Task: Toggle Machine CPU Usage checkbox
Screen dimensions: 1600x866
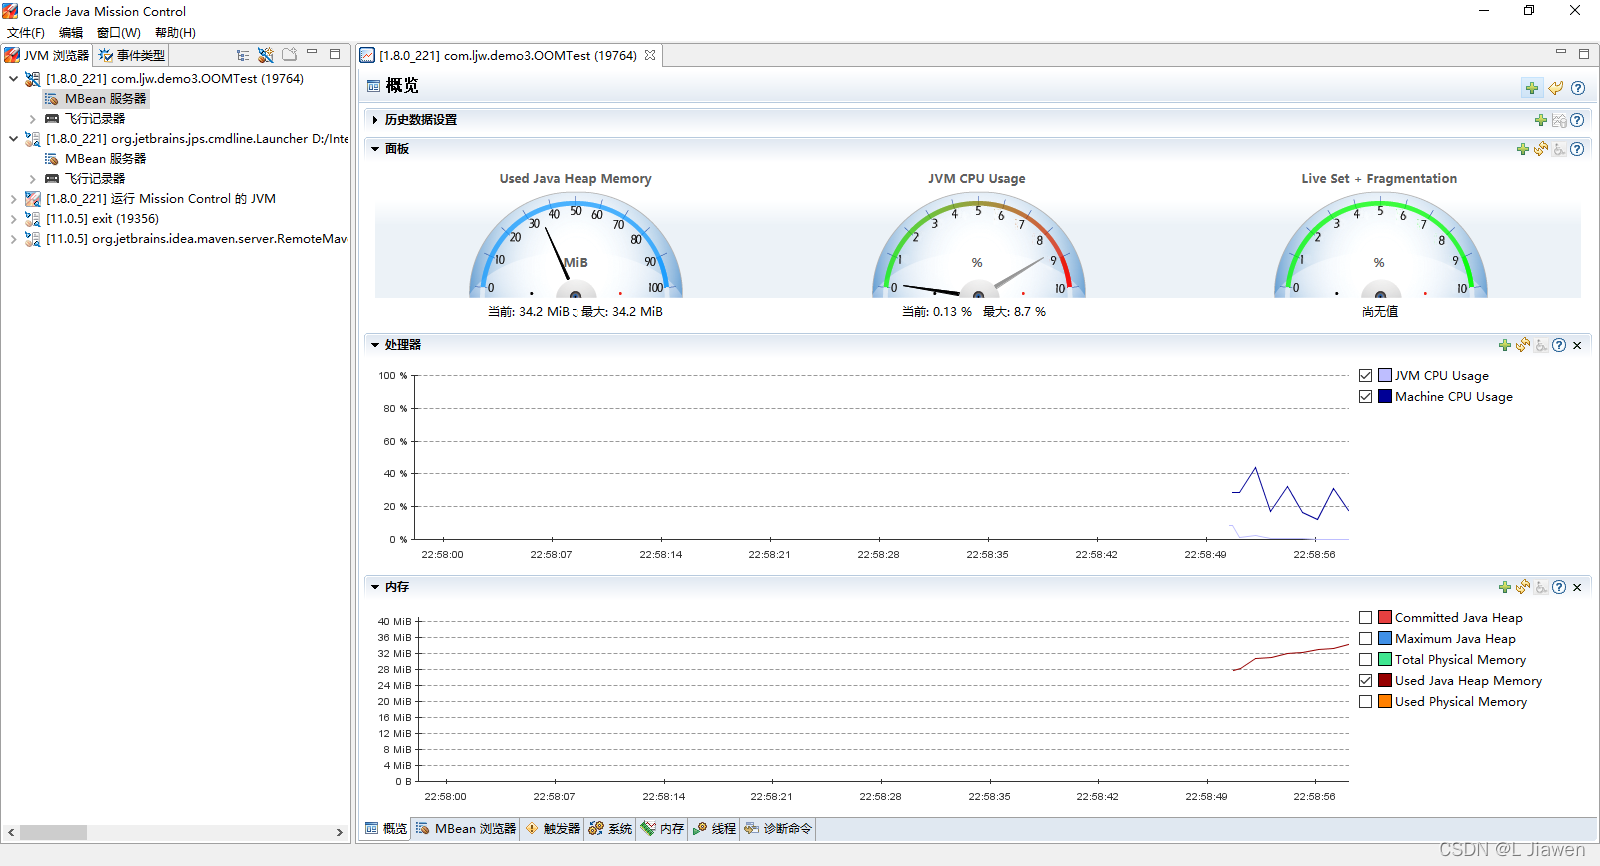Action: 1366,397
